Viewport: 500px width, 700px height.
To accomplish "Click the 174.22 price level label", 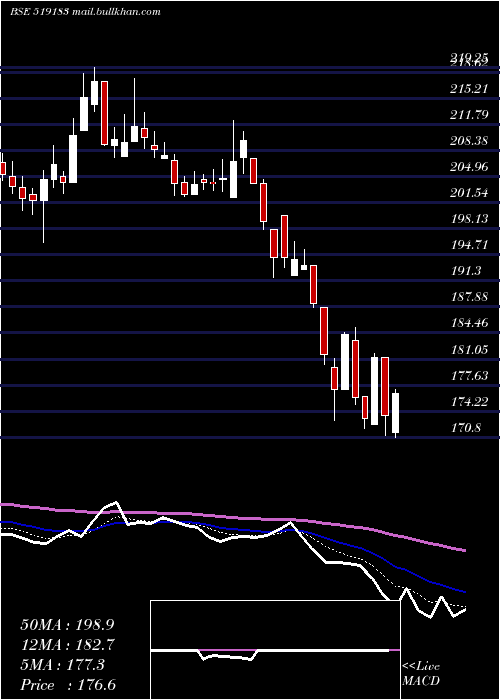I will click(x=468, y=402).
